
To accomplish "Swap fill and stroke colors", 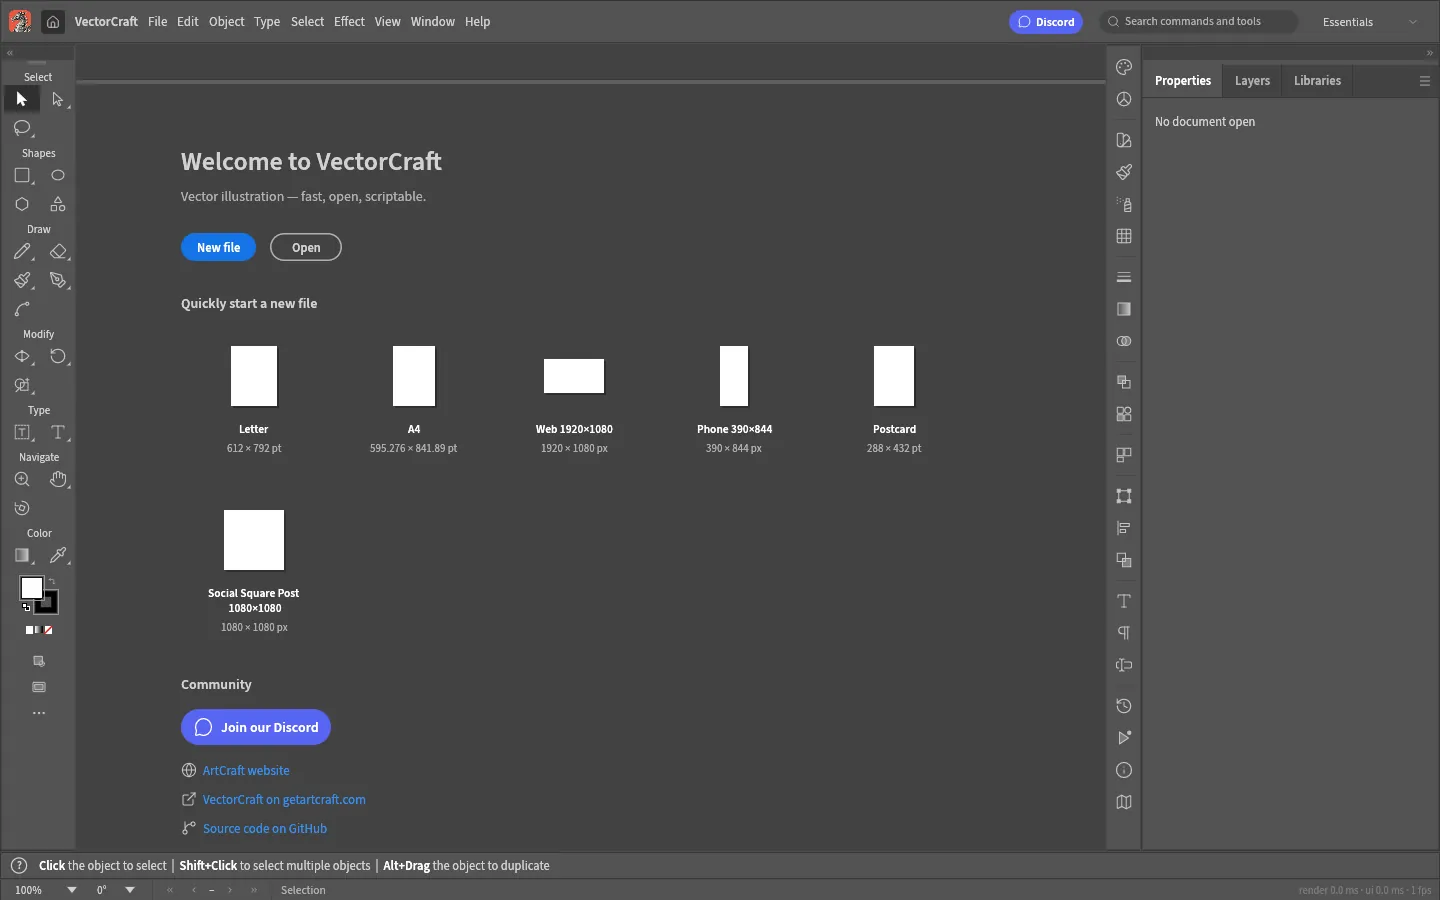I will pyautogui.click(x=52, y=581).
